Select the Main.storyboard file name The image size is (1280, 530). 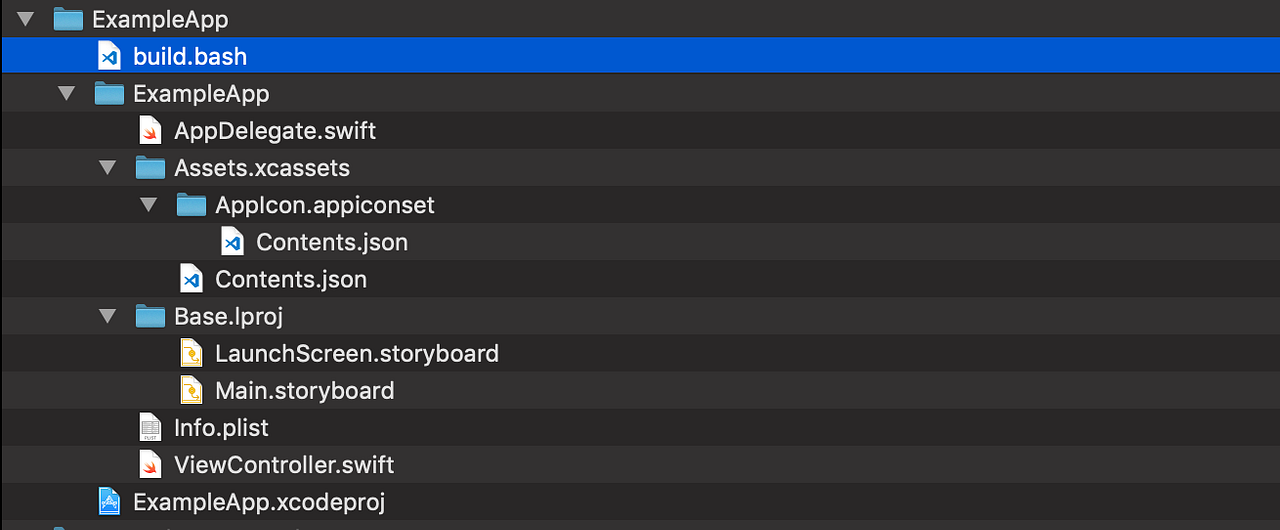coord(305,390)
